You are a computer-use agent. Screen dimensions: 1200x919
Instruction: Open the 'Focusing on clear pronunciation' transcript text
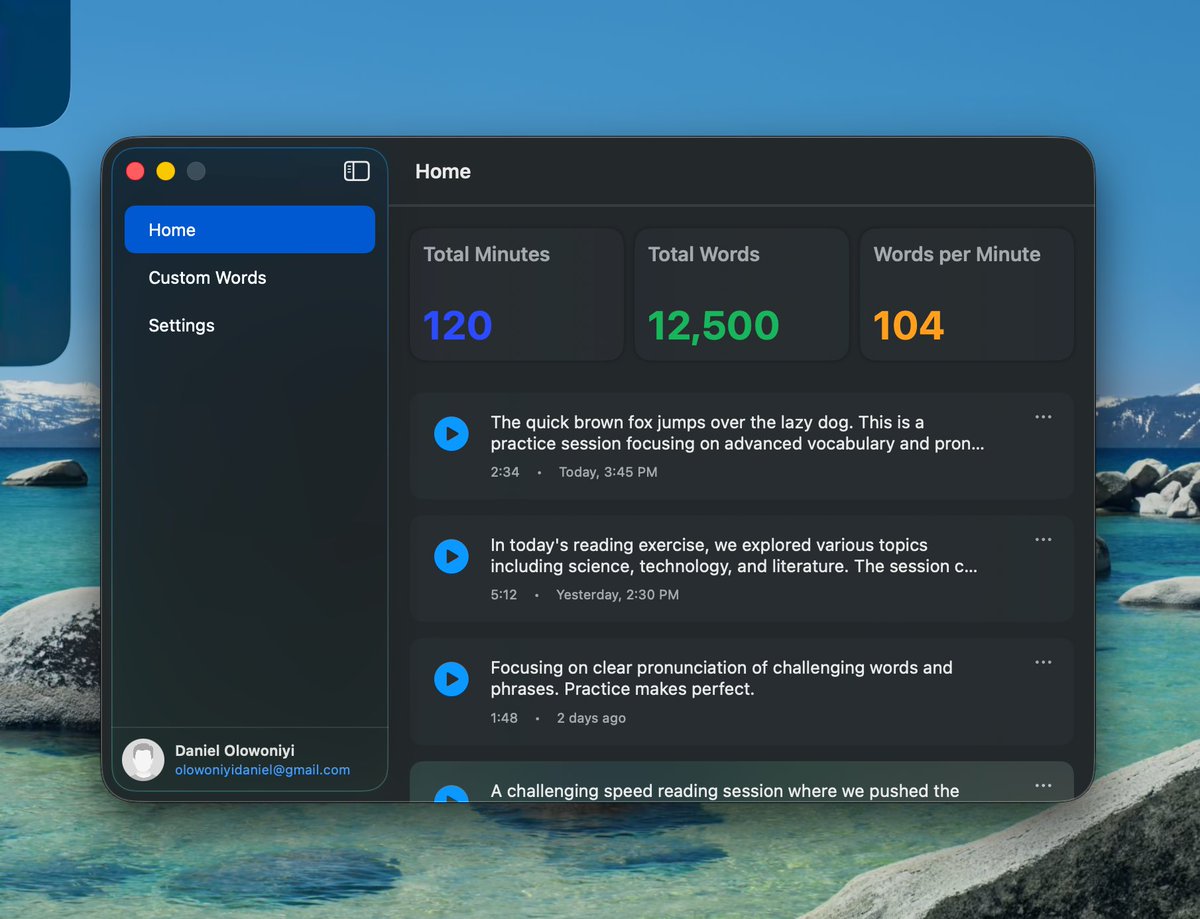[721, 679]
